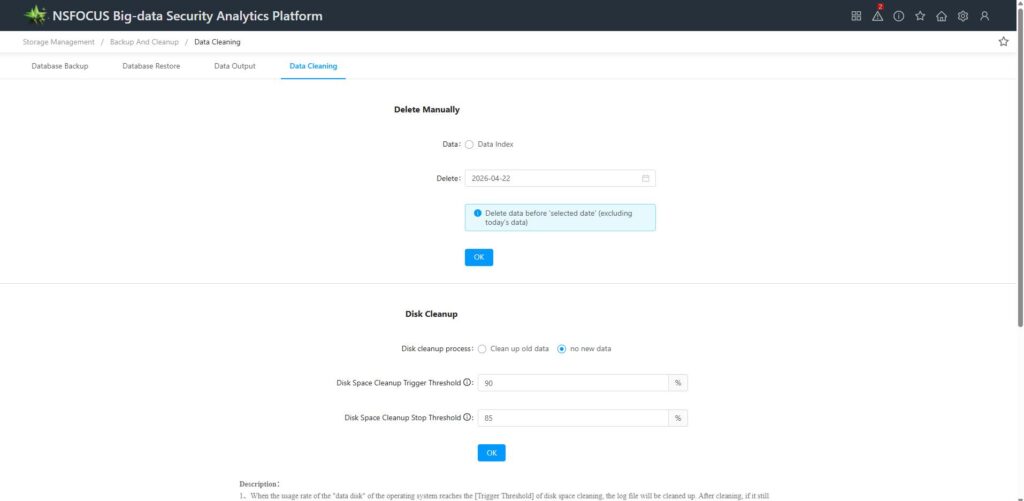Open the apps grid menu icon
Screen dimensions: 1024x501
(856, 16)
